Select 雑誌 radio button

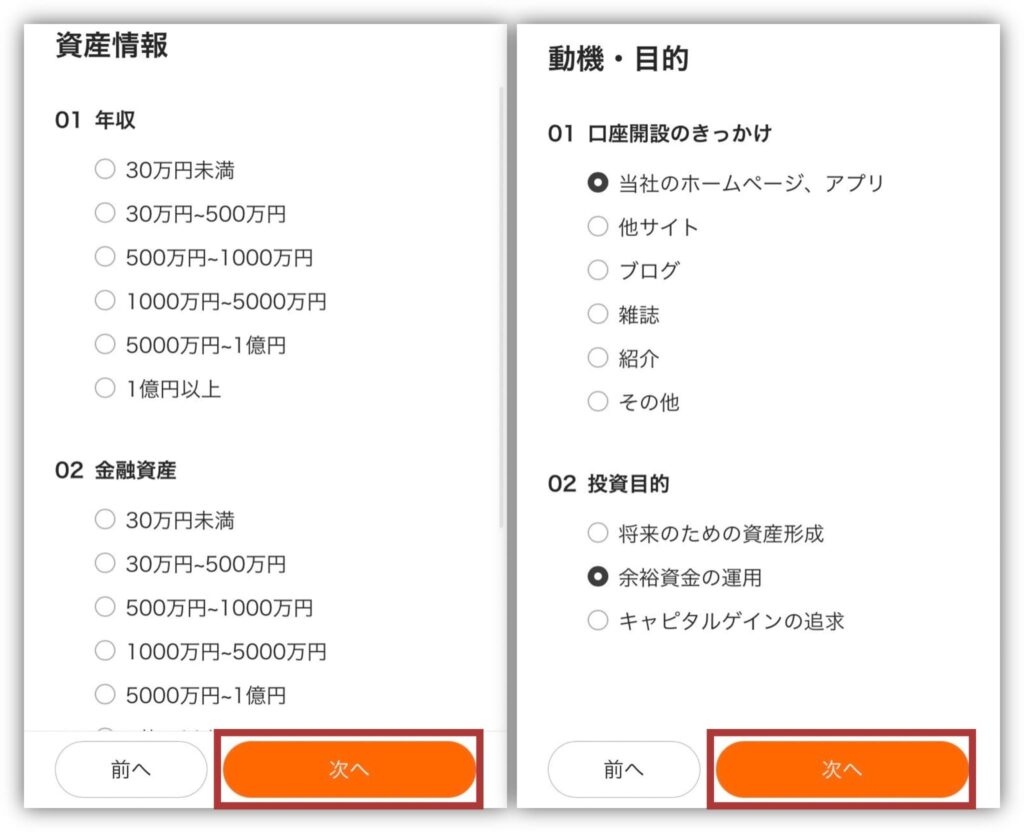(598, 314)
